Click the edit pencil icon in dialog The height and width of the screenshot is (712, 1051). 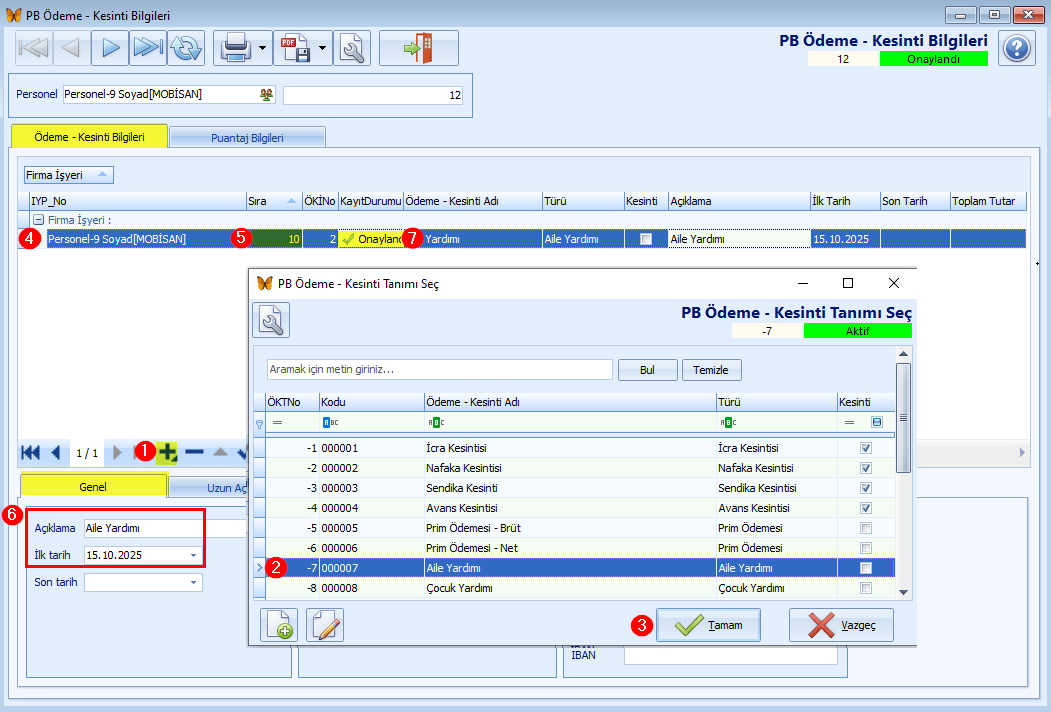click(x=326, y=625)
